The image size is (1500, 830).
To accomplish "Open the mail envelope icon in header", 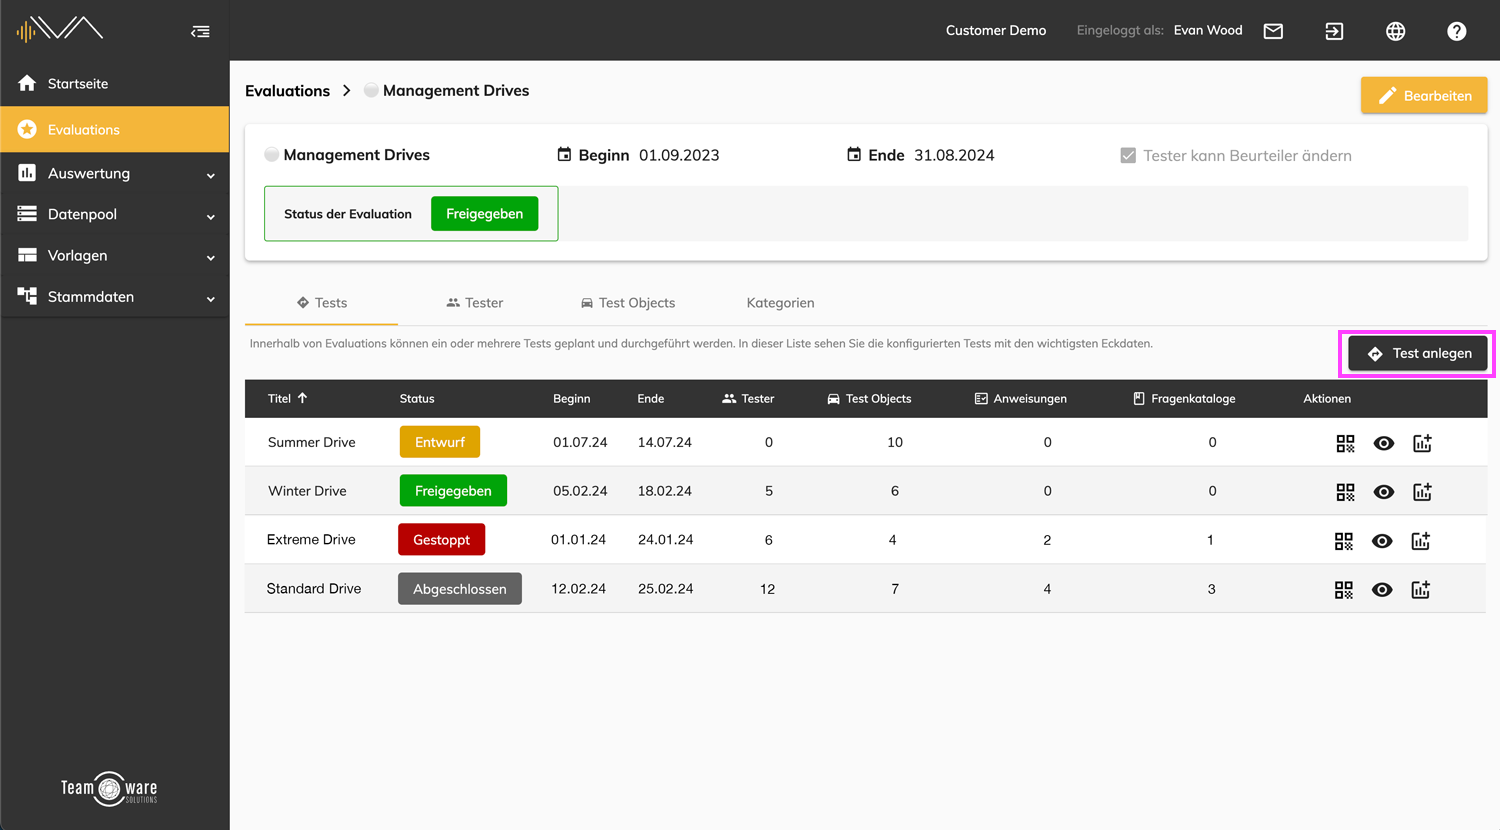I will (x=1273, y=31).
